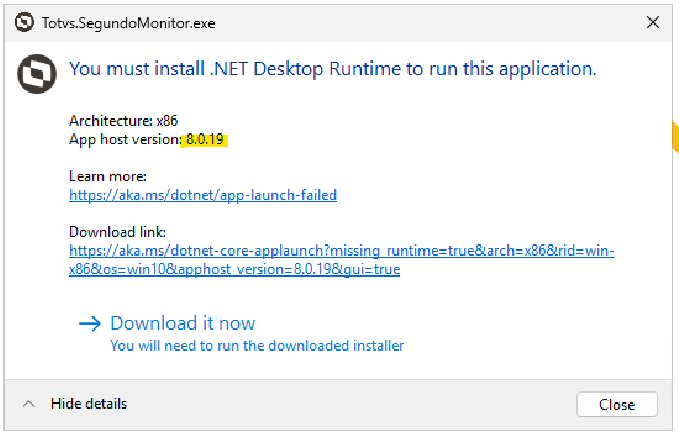Click the Hide details label

coord(89,404)
